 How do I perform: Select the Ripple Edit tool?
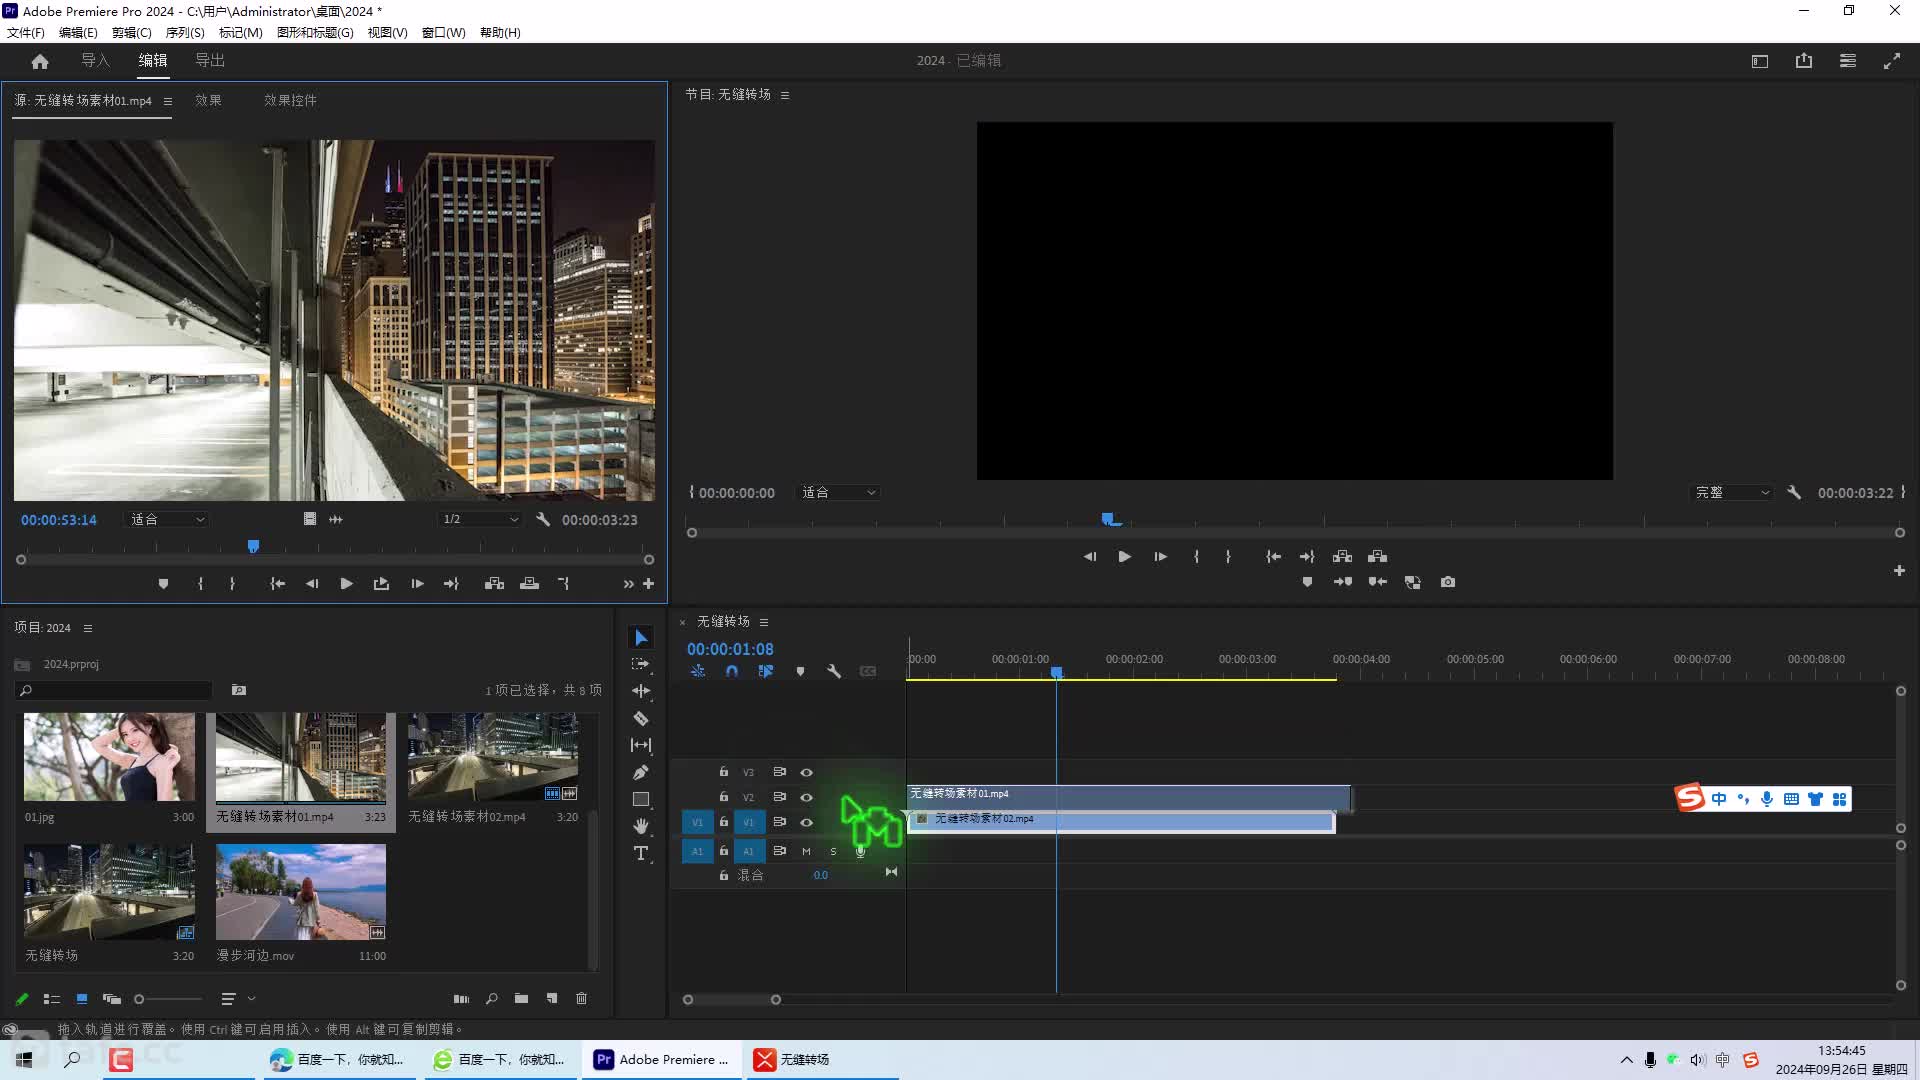(641, 691)
